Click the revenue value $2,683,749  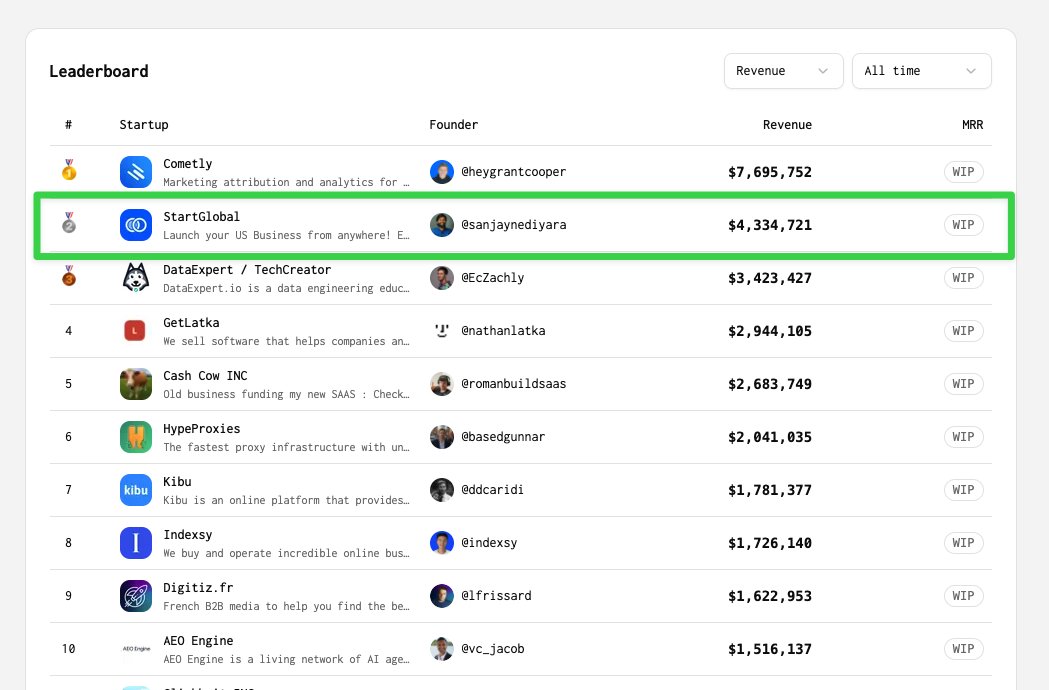[x=770, y=383]
